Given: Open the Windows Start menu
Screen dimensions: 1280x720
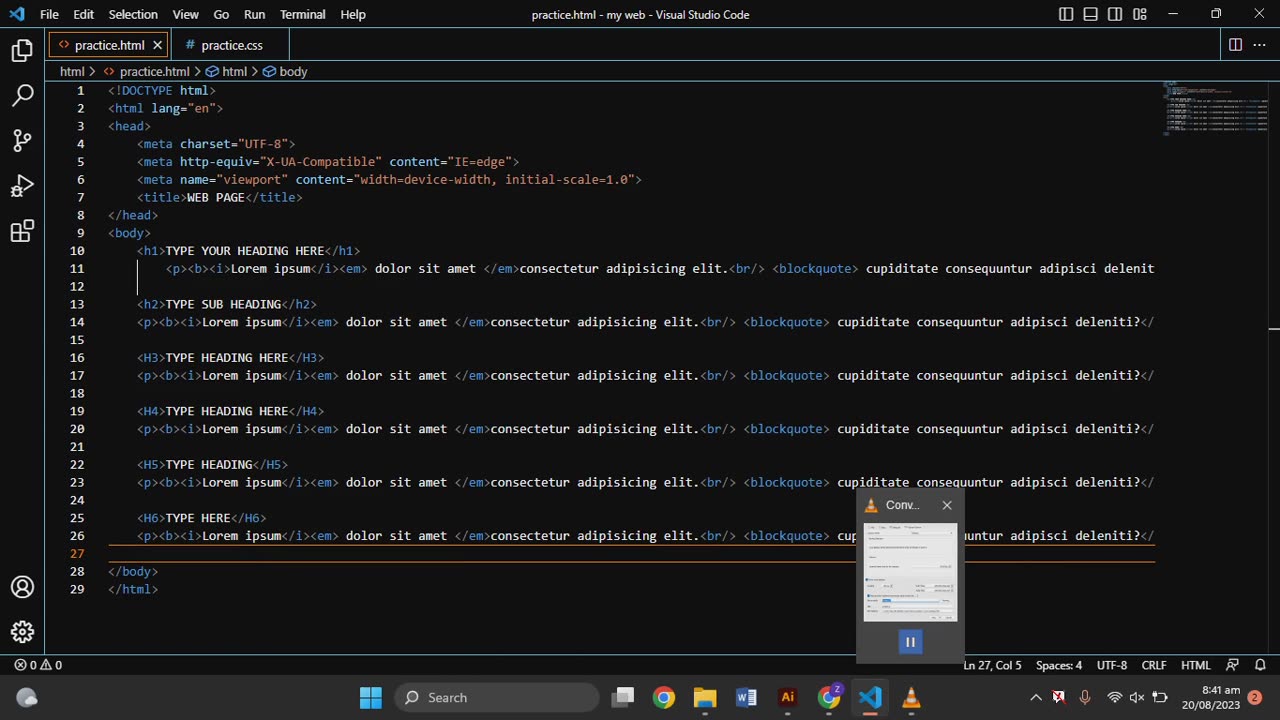Looking at the screenshot, I should (370, 697).
